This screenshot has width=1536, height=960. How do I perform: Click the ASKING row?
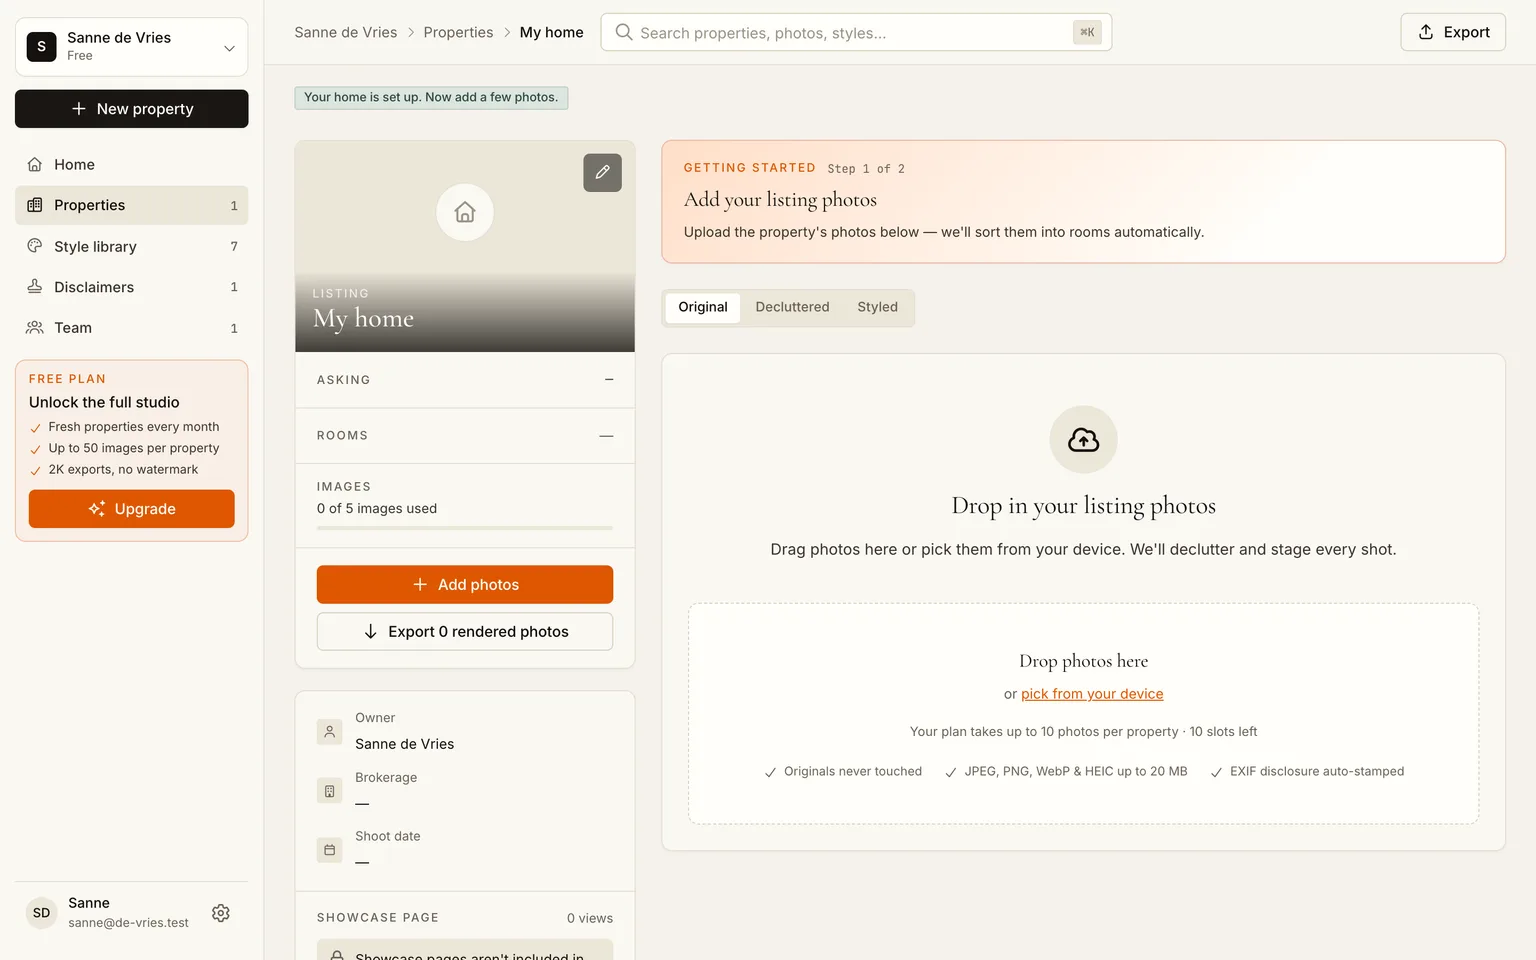(x=465, y=380)
